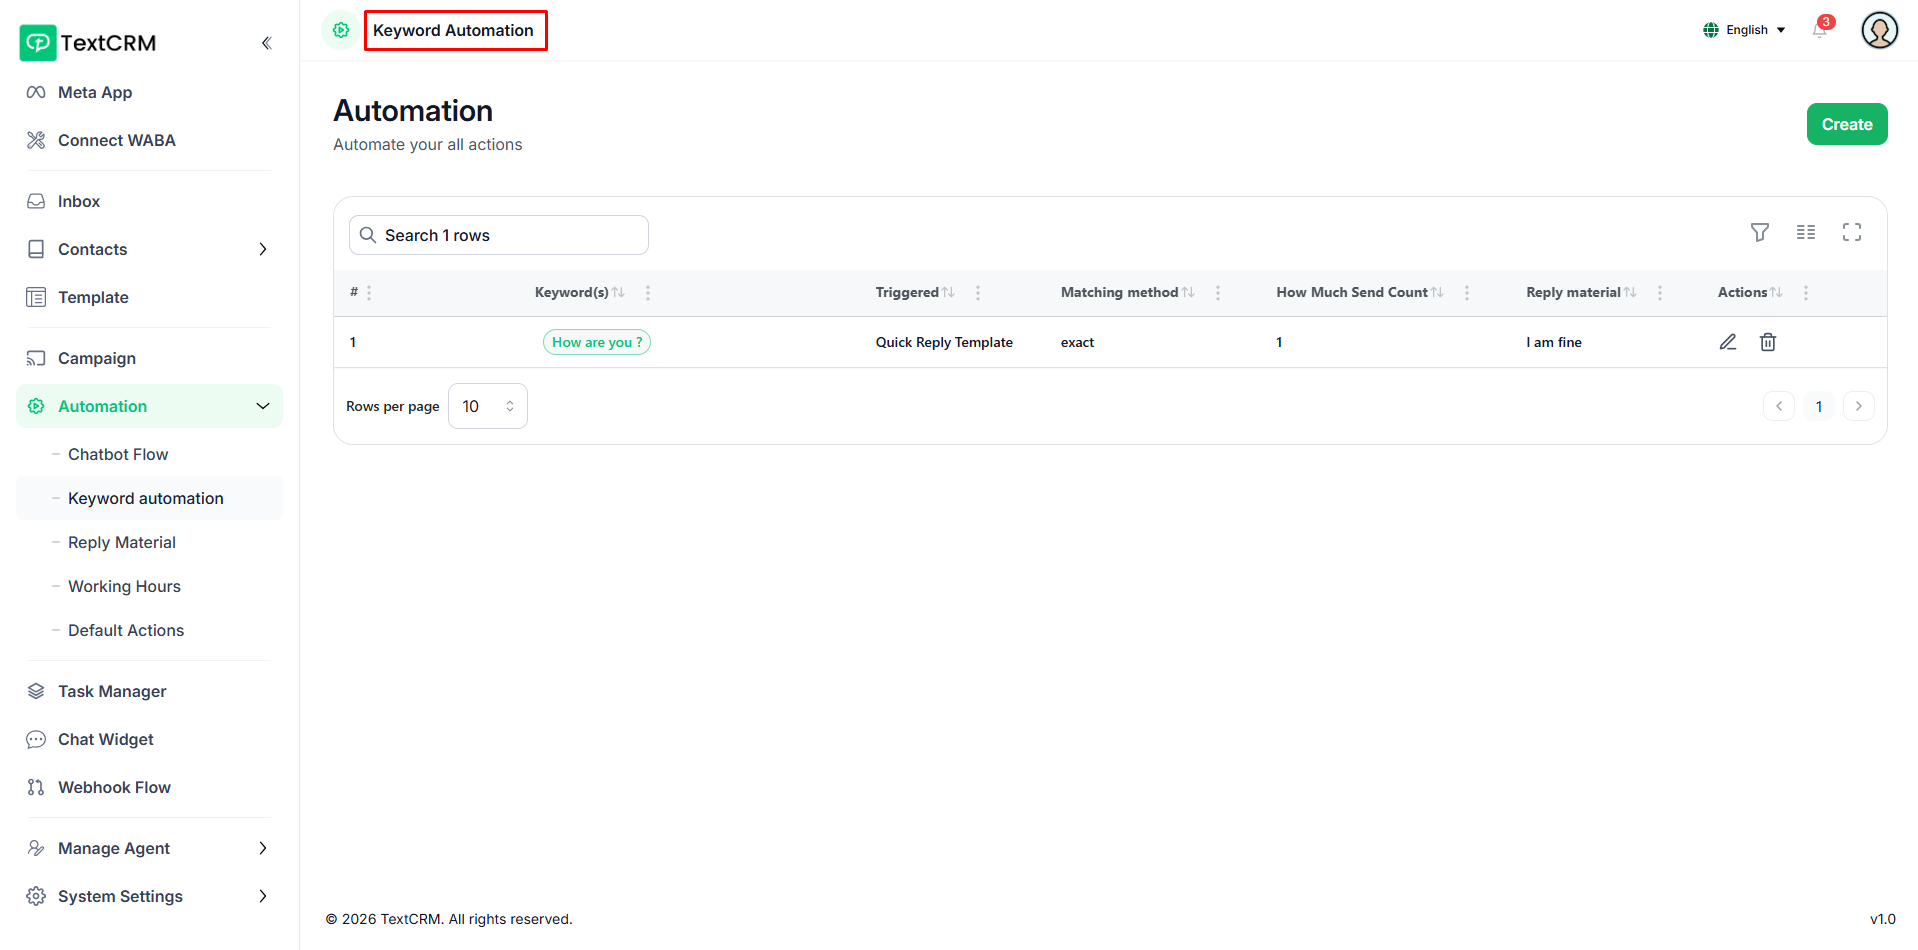Image resolution: width=1918 pixels, height=950 pixels.
Task: Click the edit pencil icon in row 1
Action: 1727,342
